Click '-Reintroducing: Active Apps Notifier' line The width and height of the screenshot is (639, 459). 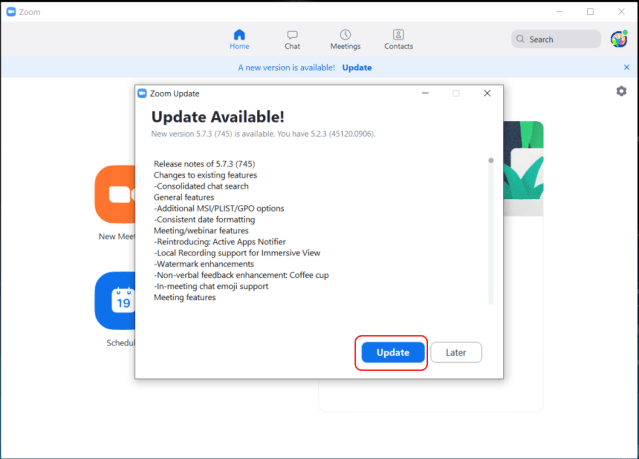click(x=220, y=242)
